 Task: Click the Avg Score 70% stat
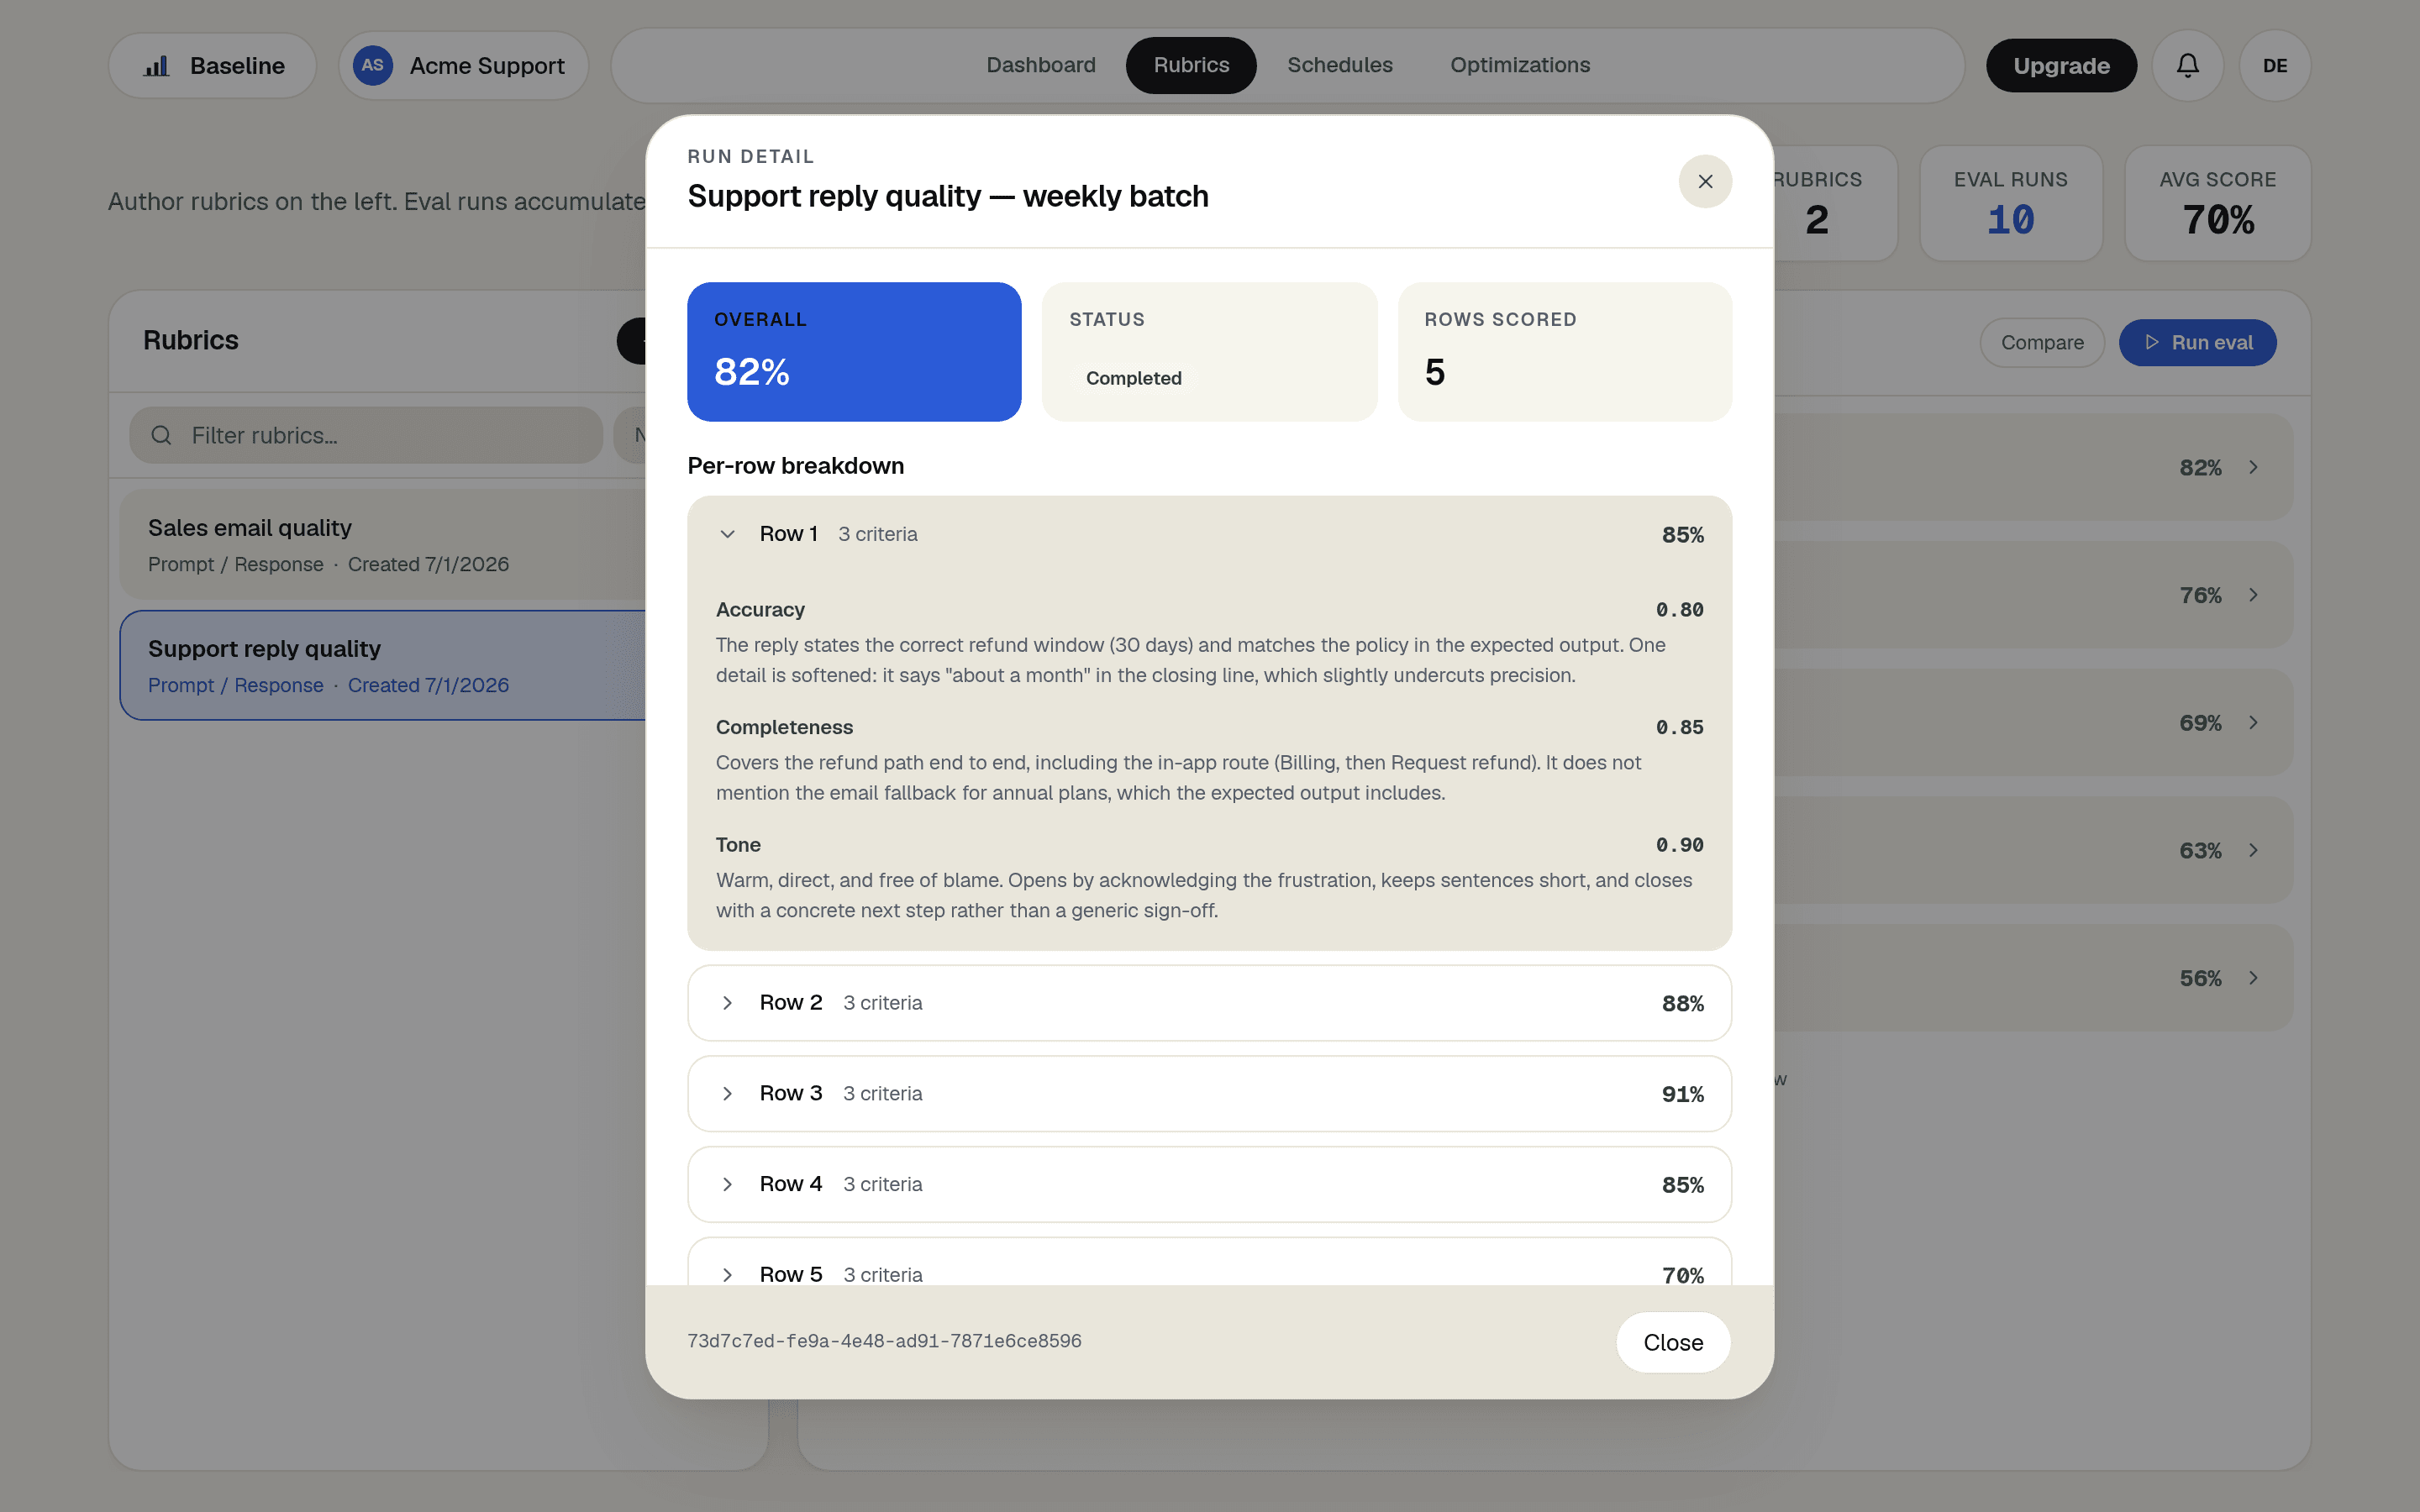pyautogui.click(x=2218, y=204)
